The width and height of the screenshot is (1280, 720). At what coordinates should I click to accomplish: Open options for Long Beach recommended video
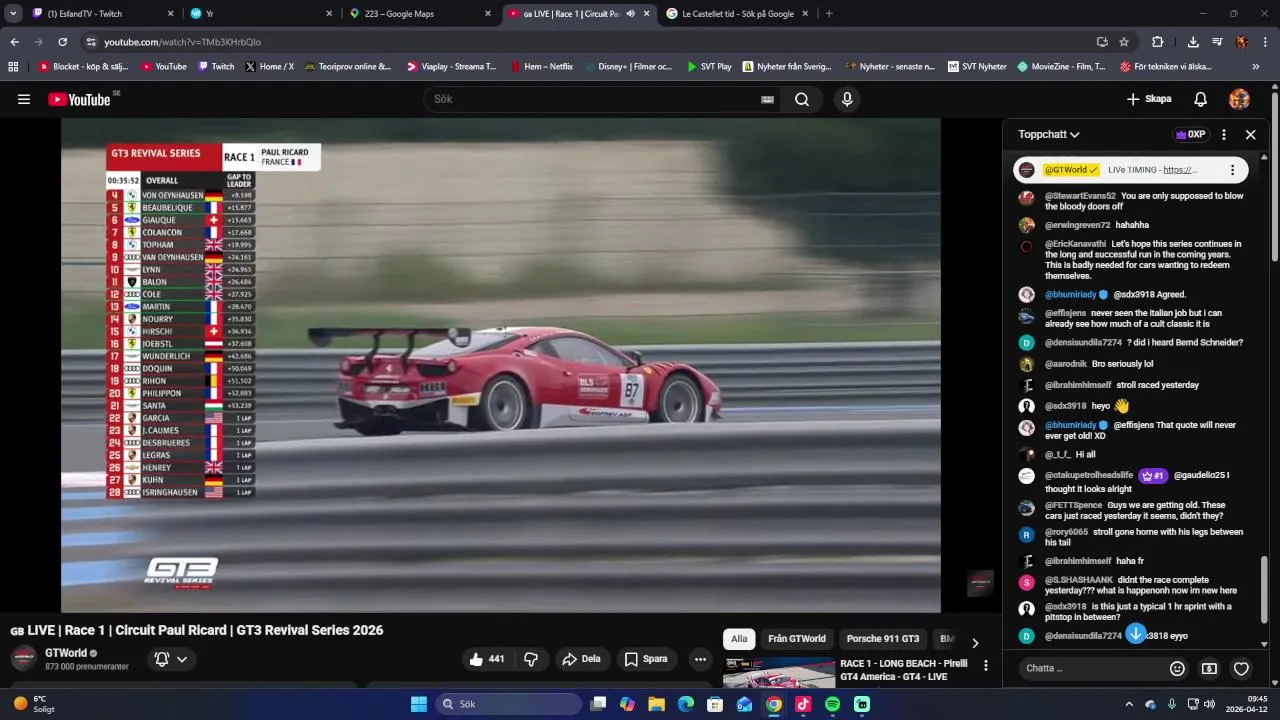click(x=986, y=665)
